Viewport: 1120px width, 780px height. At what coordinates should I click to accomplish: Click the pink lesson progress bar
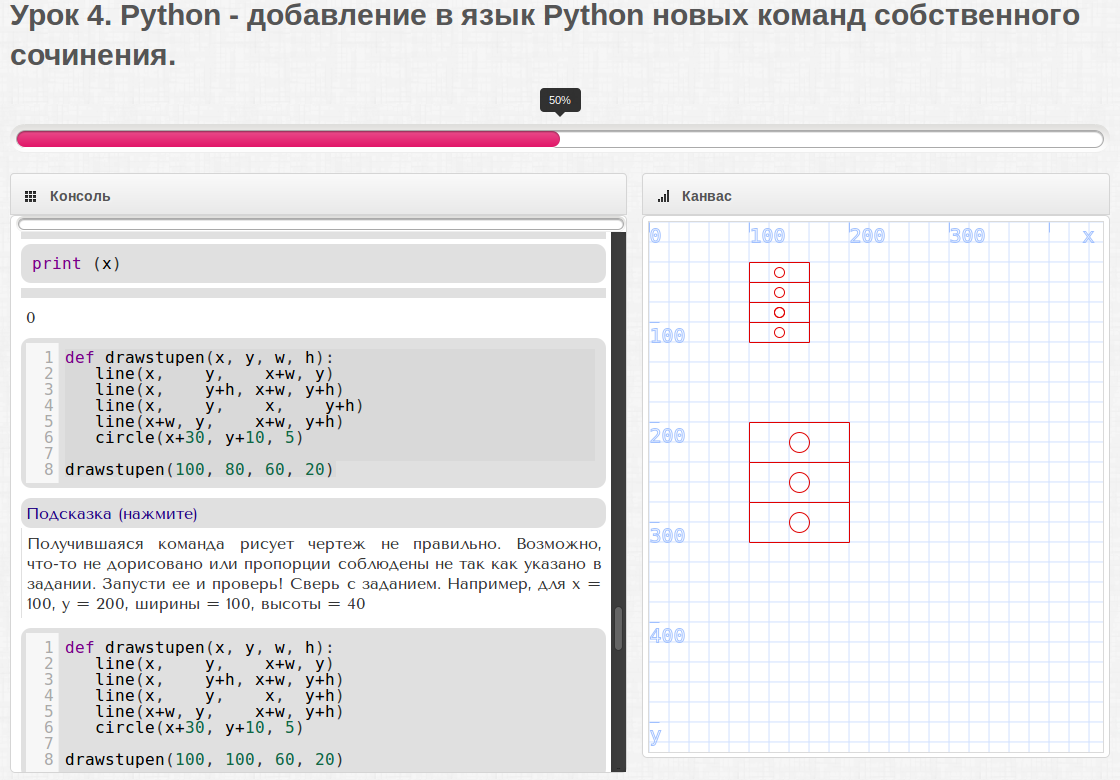[288, 139]
